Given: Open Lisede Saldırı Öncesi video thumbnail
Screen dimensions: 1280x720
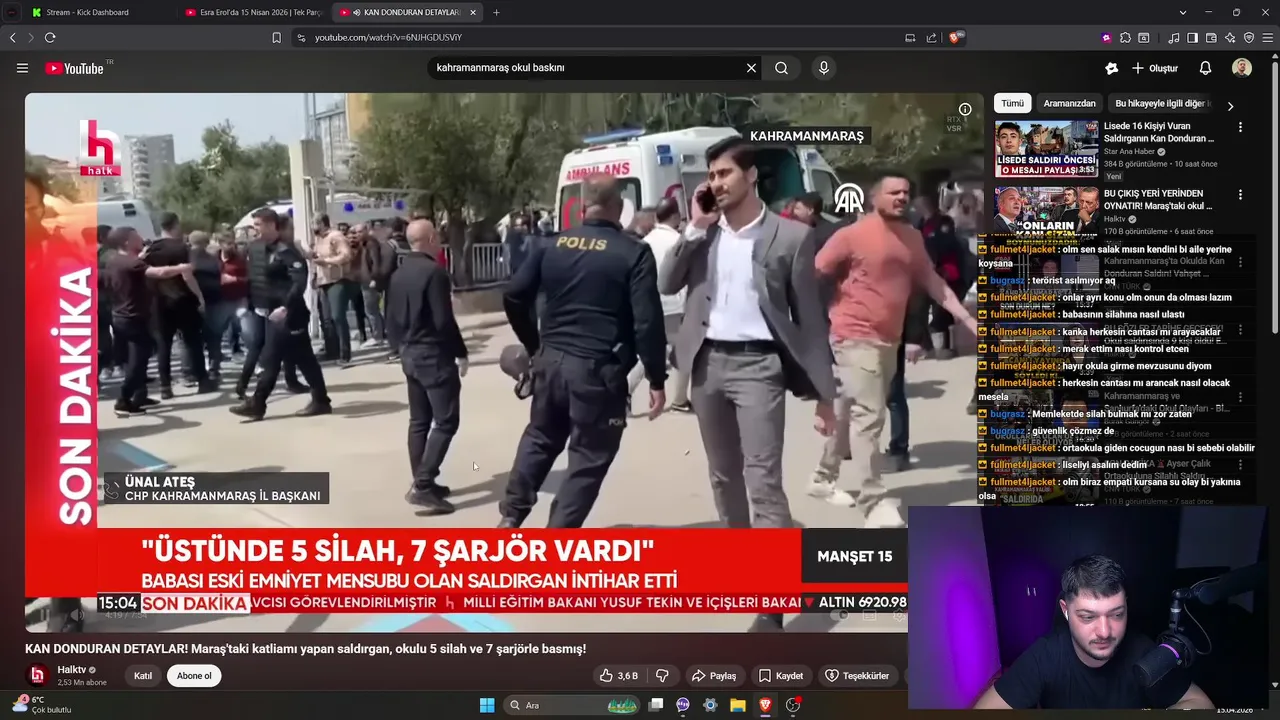Looking at the screenshot, I should tap(1046, 149).
